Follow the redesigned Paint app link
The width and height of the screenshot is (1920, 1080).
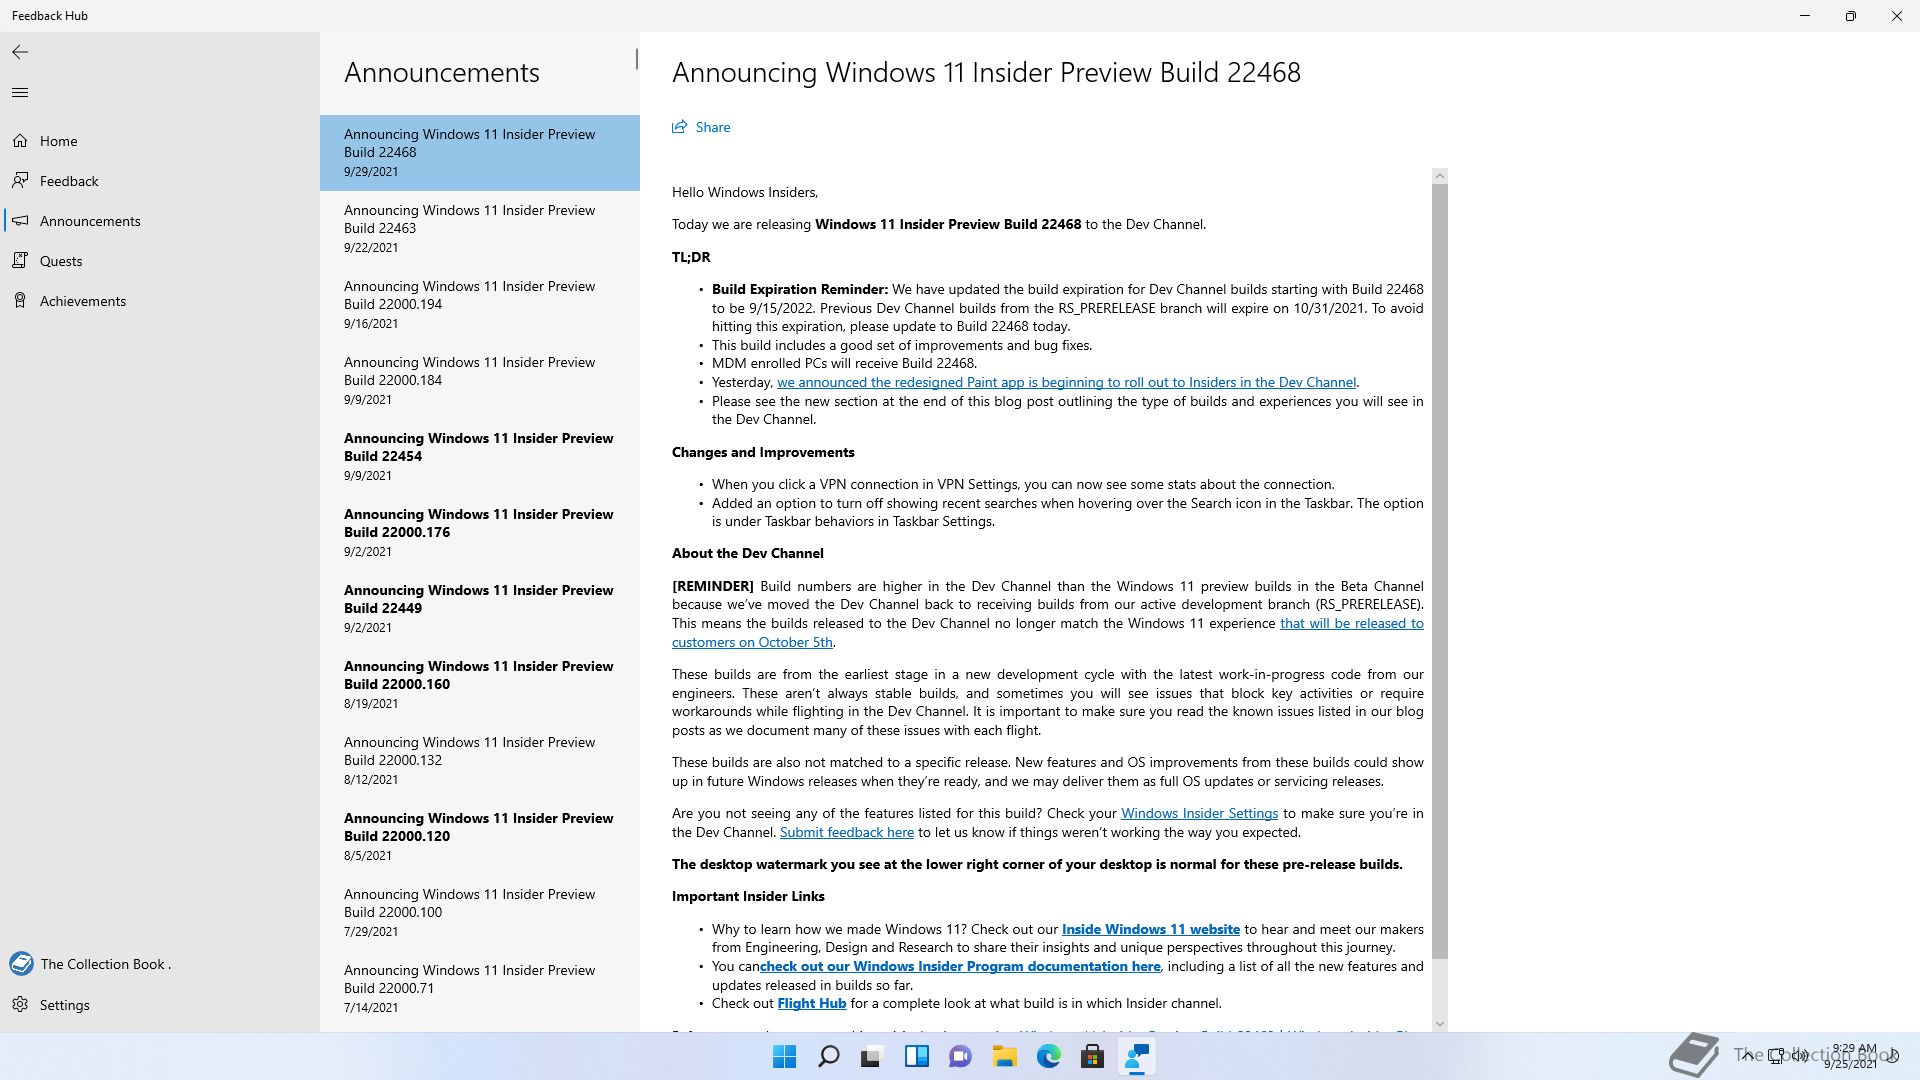pos(1066,382)
